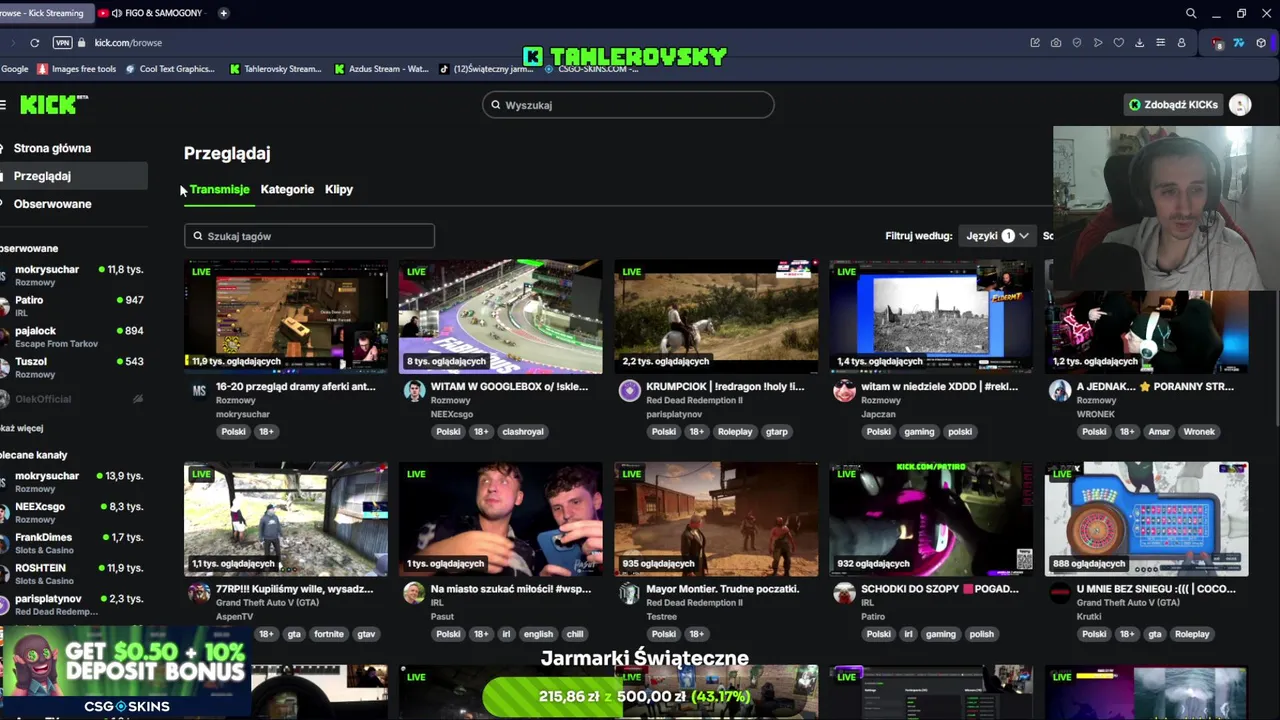Screen dimensions: 1280x720
Task: Open the shield privacy protection icon
Action: [x=1077, y=43]
